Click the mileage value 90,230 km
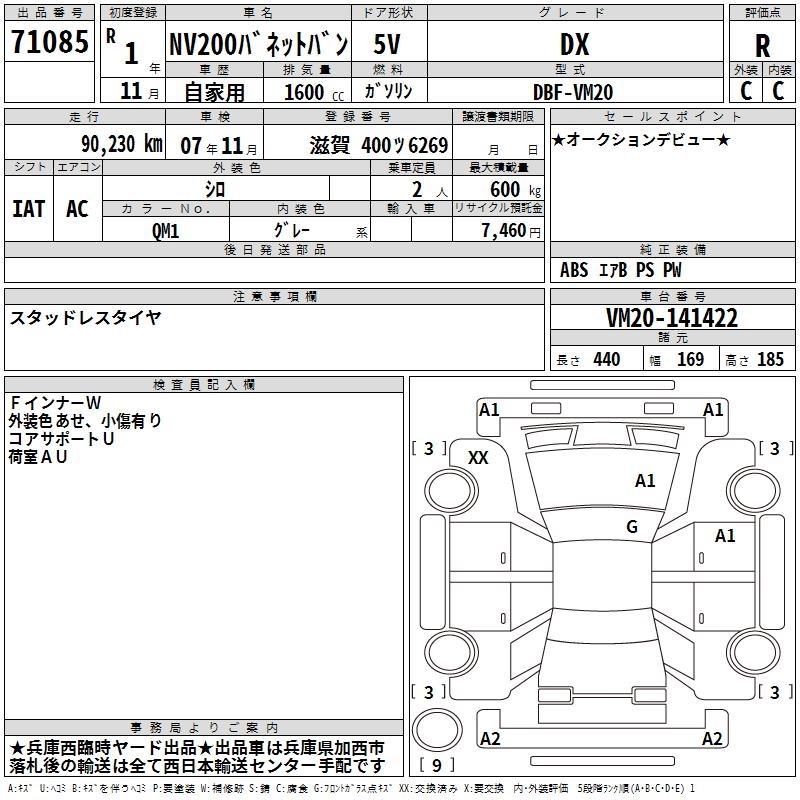Image resolution: width=800 pixels, height=800 pixels. click(122, 144)
